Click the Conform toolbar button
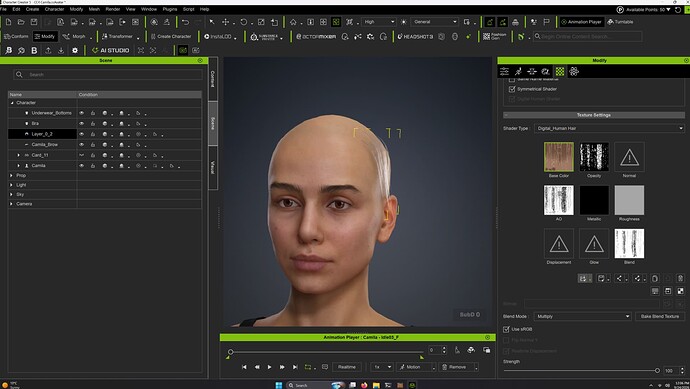 click(x=16, y=37)
